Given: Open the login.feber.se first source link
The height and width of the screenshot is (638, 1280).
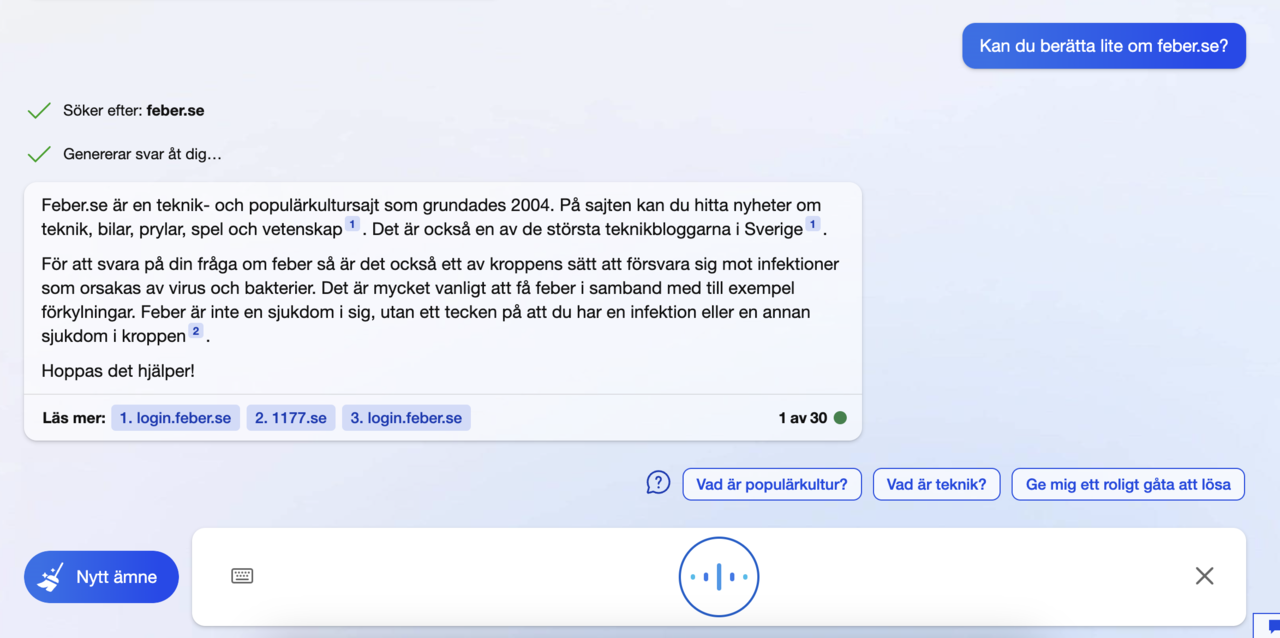Looking at the screenshot, I should coord(175,418).
